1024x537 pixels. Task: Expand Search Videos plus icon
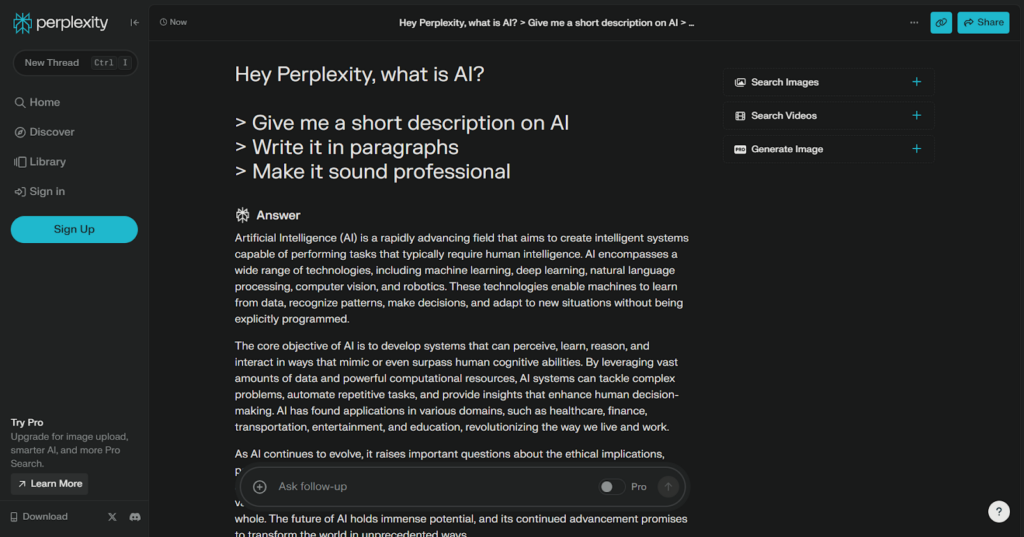(916, 116)
